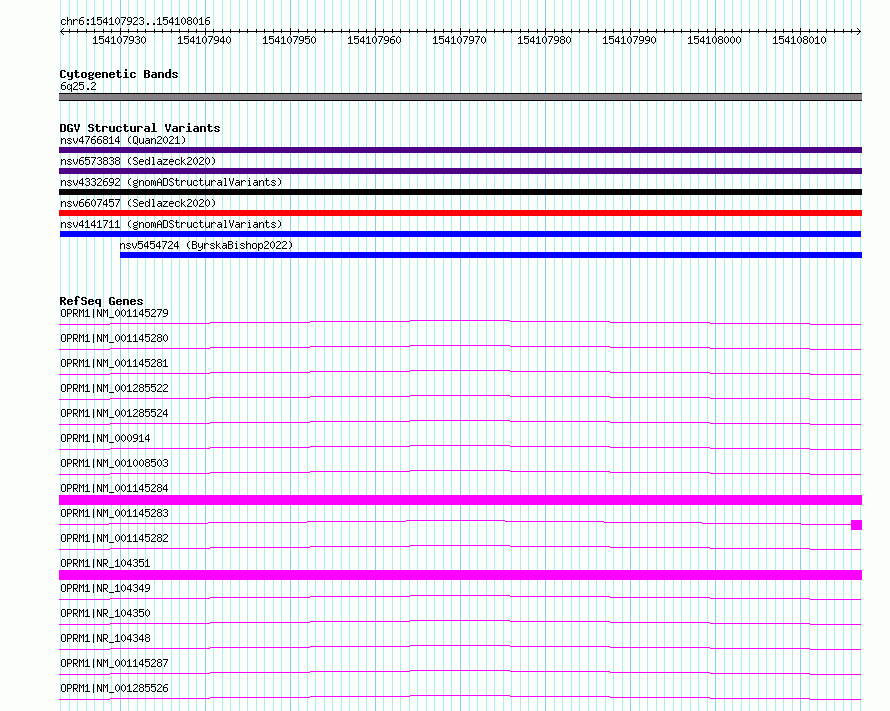Click ruler position 154107960
The width and height of the screenshot is (890, 711).
(374, 40)
